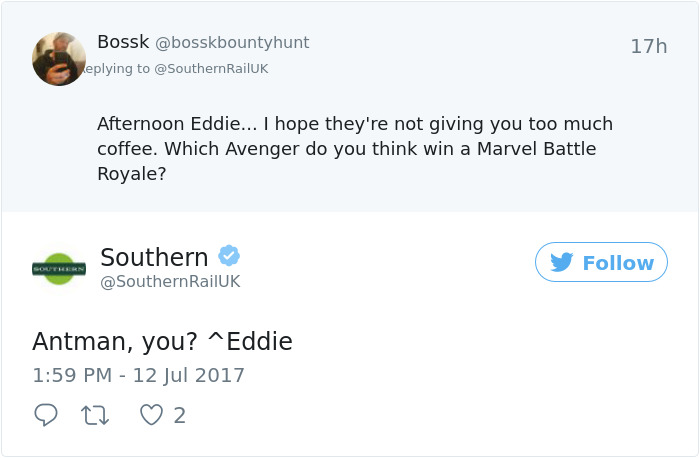The width and height of the screenshot is (700, 458).
Task: Open the Southern green logo avatar
Action: [59, 269]
